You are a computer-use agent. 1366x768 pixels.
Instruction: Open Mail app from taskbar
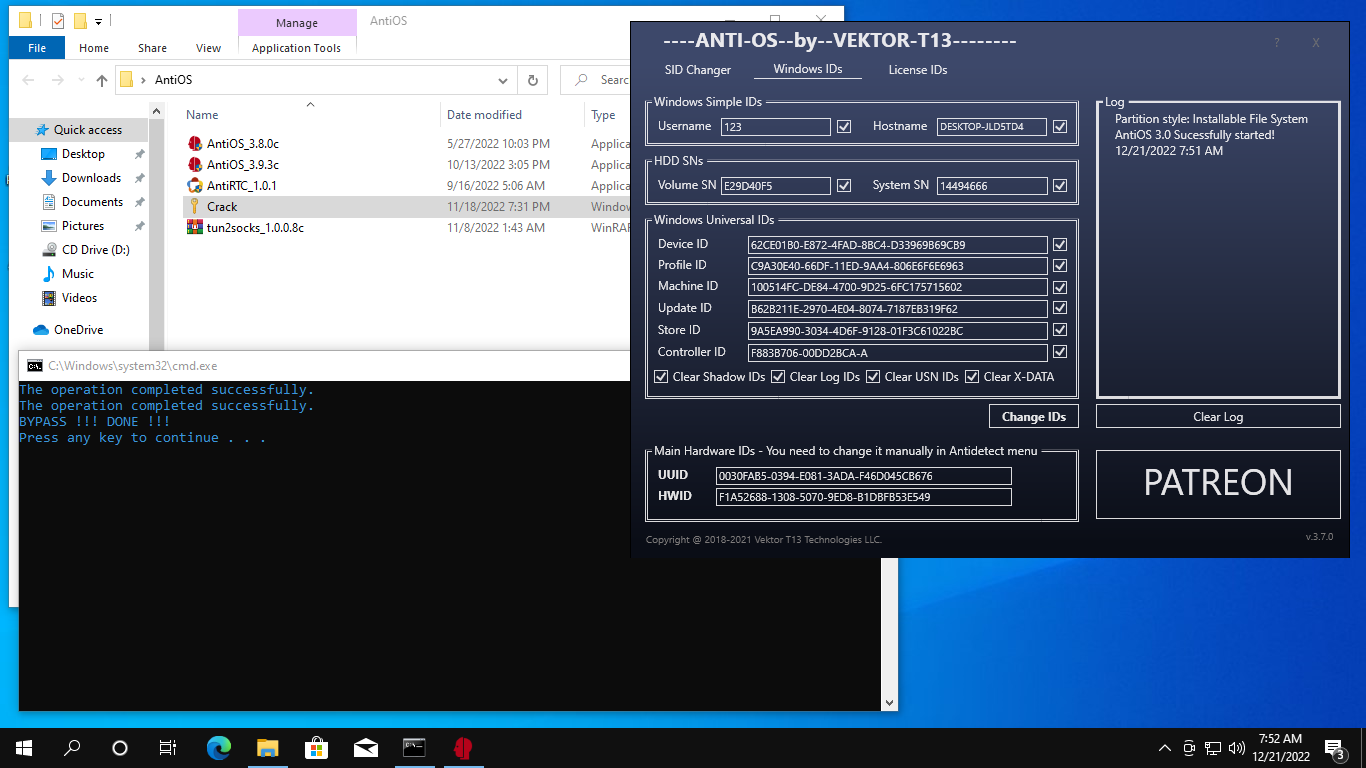pos(366,747)
